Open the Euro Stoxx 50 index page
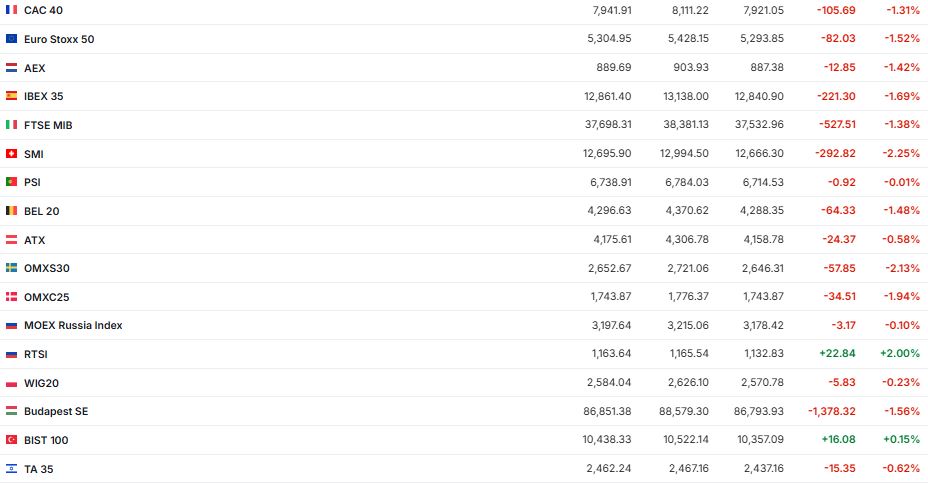 59,39
